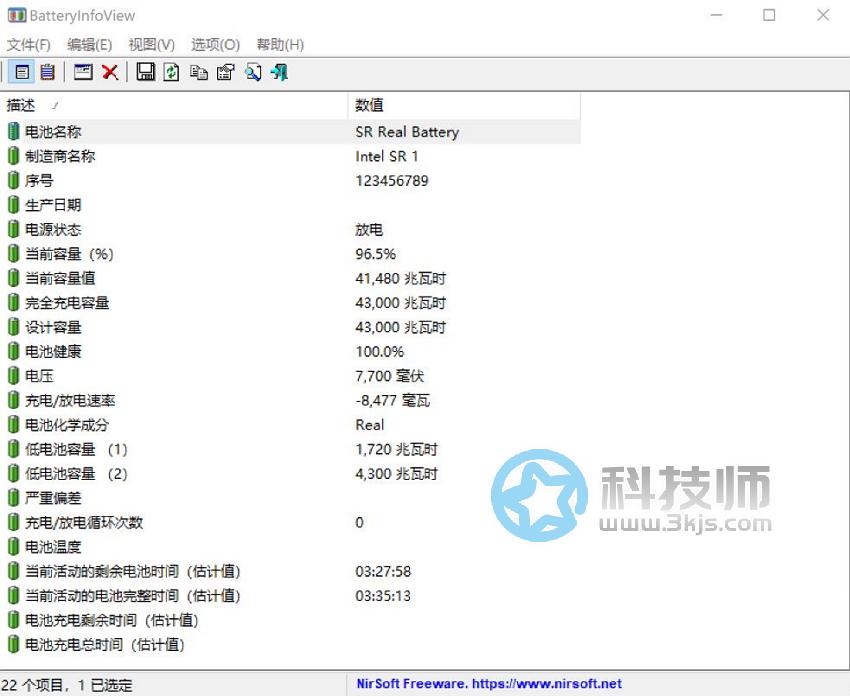Screen dimensions: 850x696
Task: Click the power state value 放电
Action: click(x=369, y=229)
